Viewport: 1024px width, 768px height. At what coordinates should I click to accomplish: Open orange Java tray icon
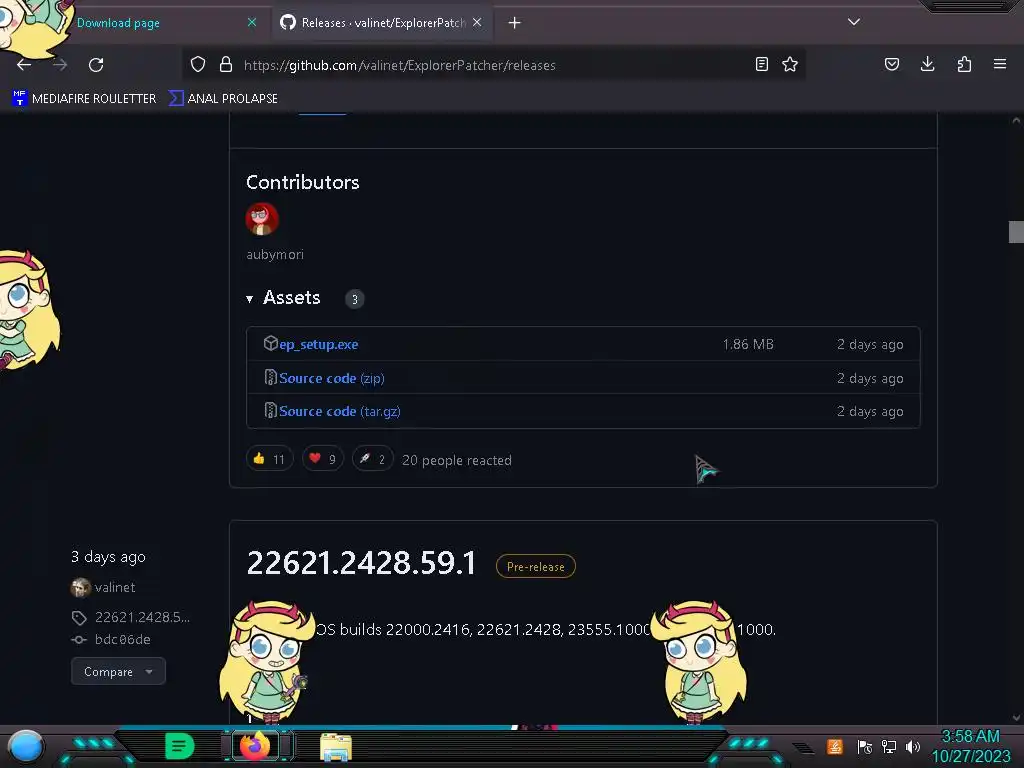835,746
